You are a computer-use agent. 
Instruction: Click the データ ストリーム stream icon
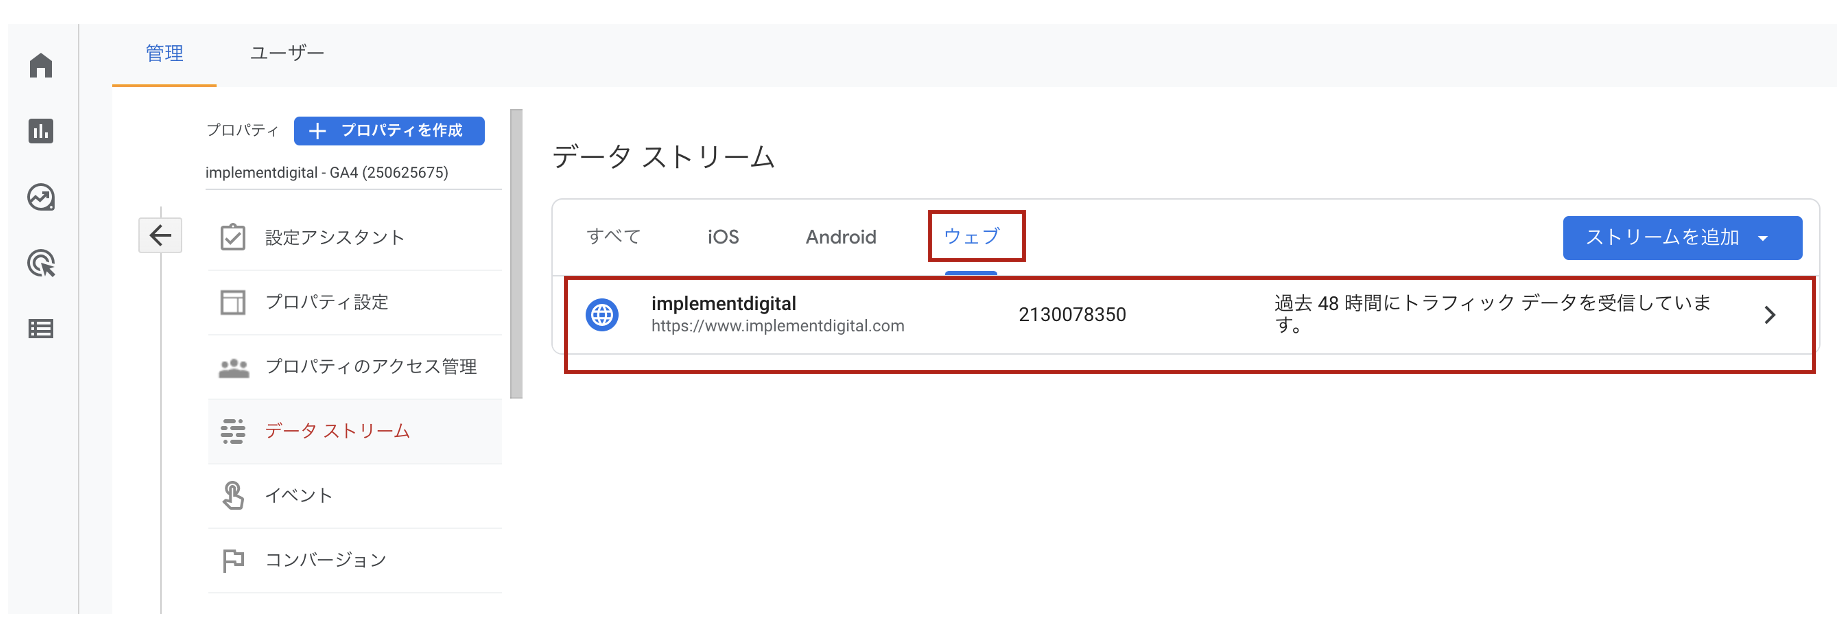pyautogui.click(x=233, y=431)
